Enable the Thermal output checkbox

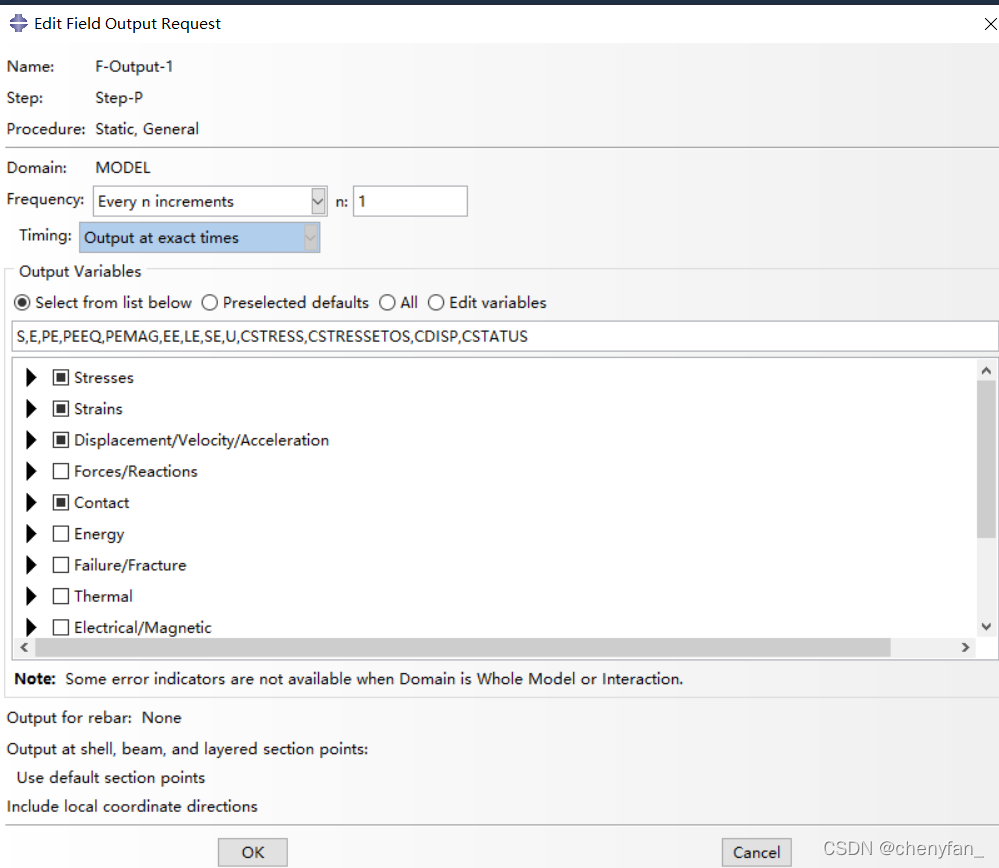click(61, 597)
